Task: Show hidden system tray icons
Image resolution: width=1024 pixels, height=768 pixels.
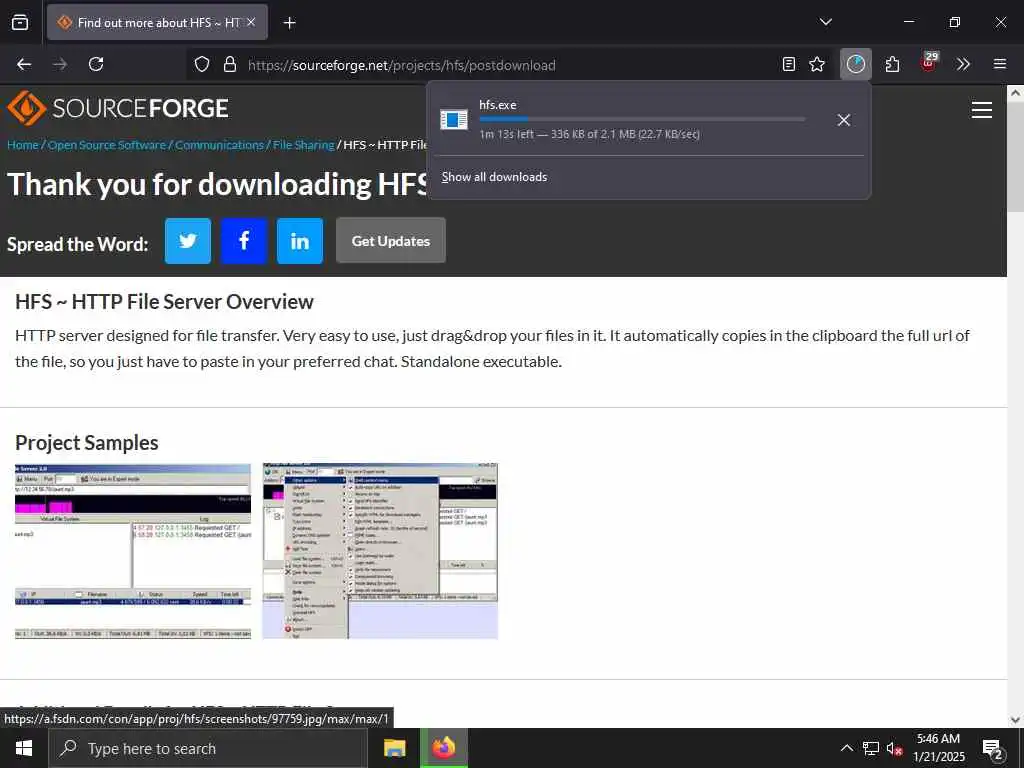Action: (846, 748)
